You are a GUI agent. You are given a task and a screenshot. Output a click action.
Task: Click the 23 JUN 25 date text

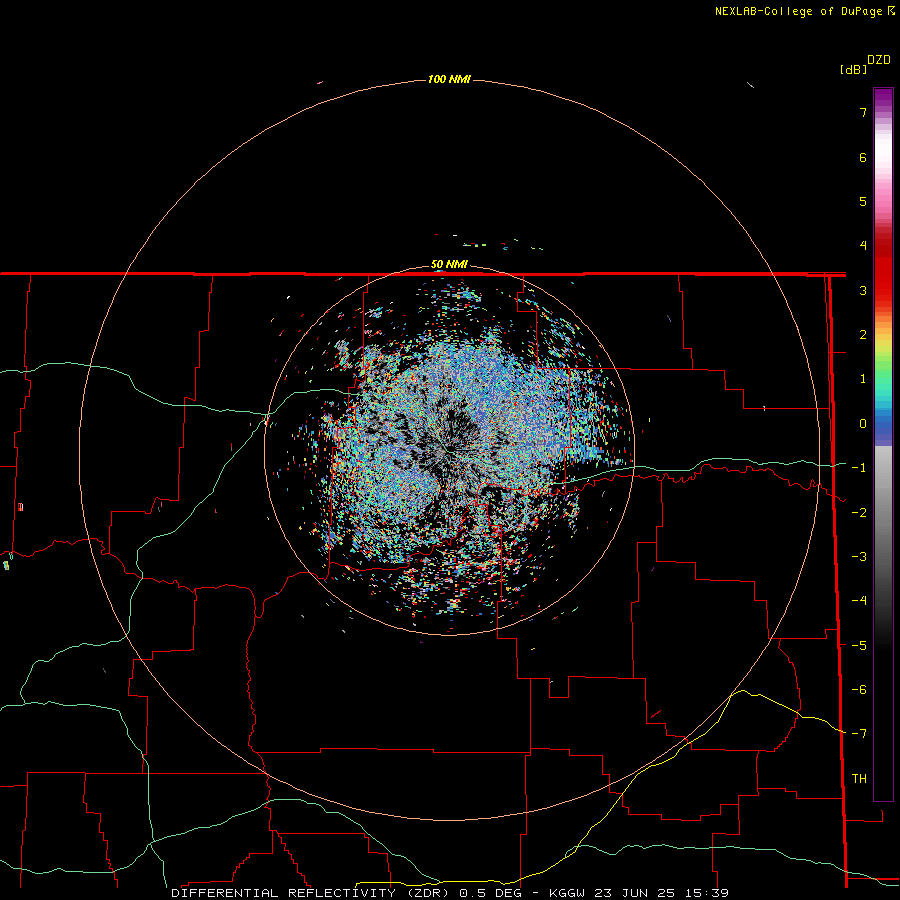point(636,893)
